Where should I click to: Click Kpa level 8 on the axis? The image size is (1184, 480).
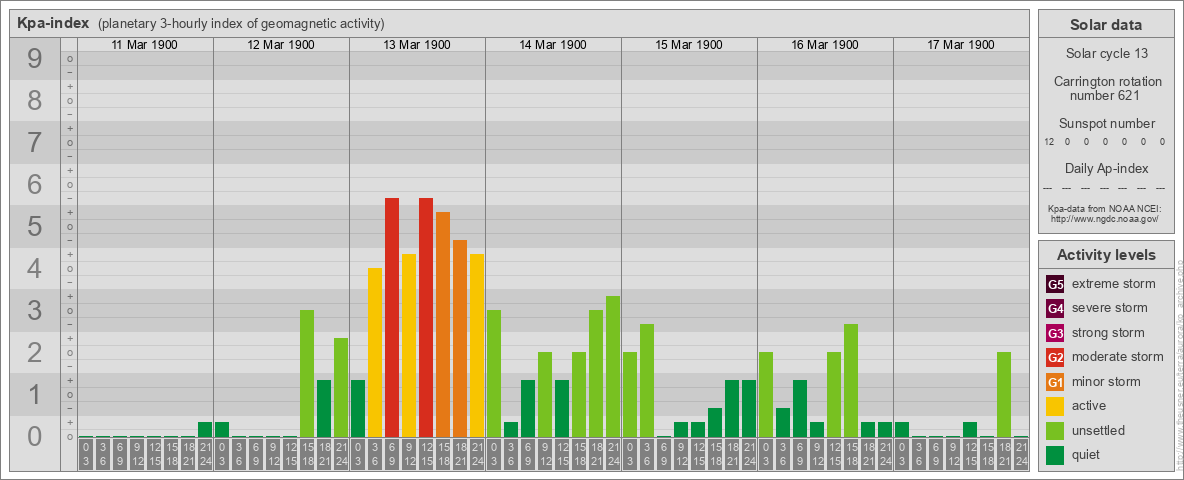pos(35,100)
